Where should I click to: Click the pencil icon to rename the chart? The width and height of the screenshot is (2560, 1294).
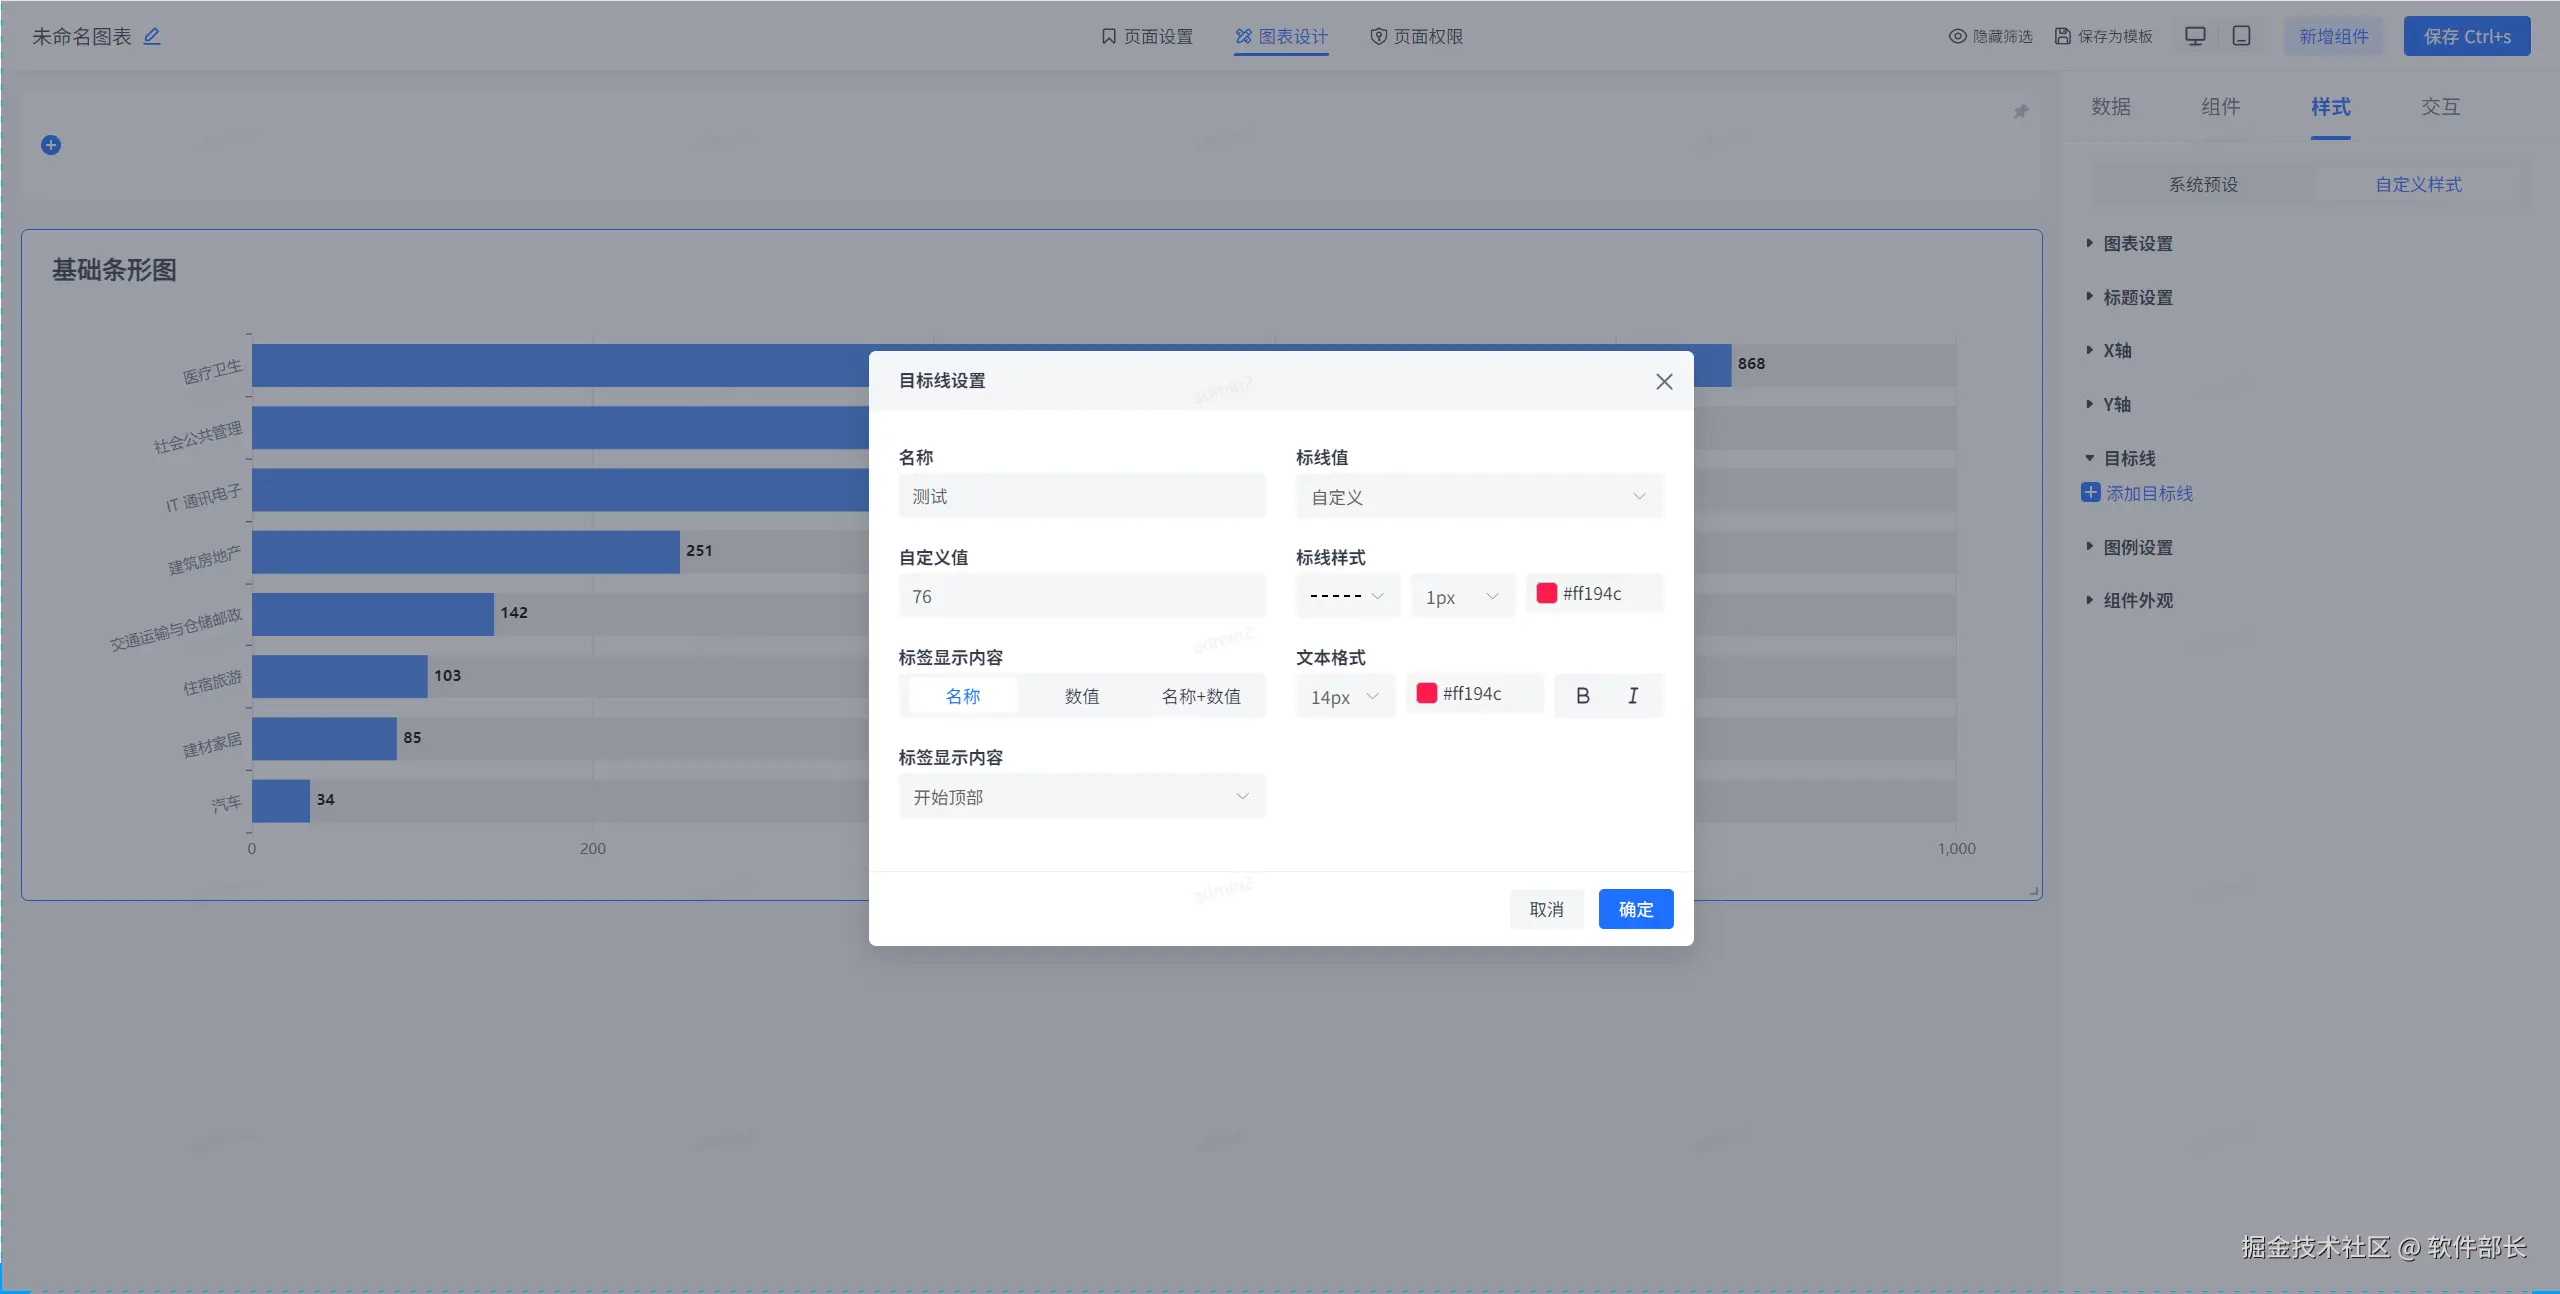[x=152, y=36]
